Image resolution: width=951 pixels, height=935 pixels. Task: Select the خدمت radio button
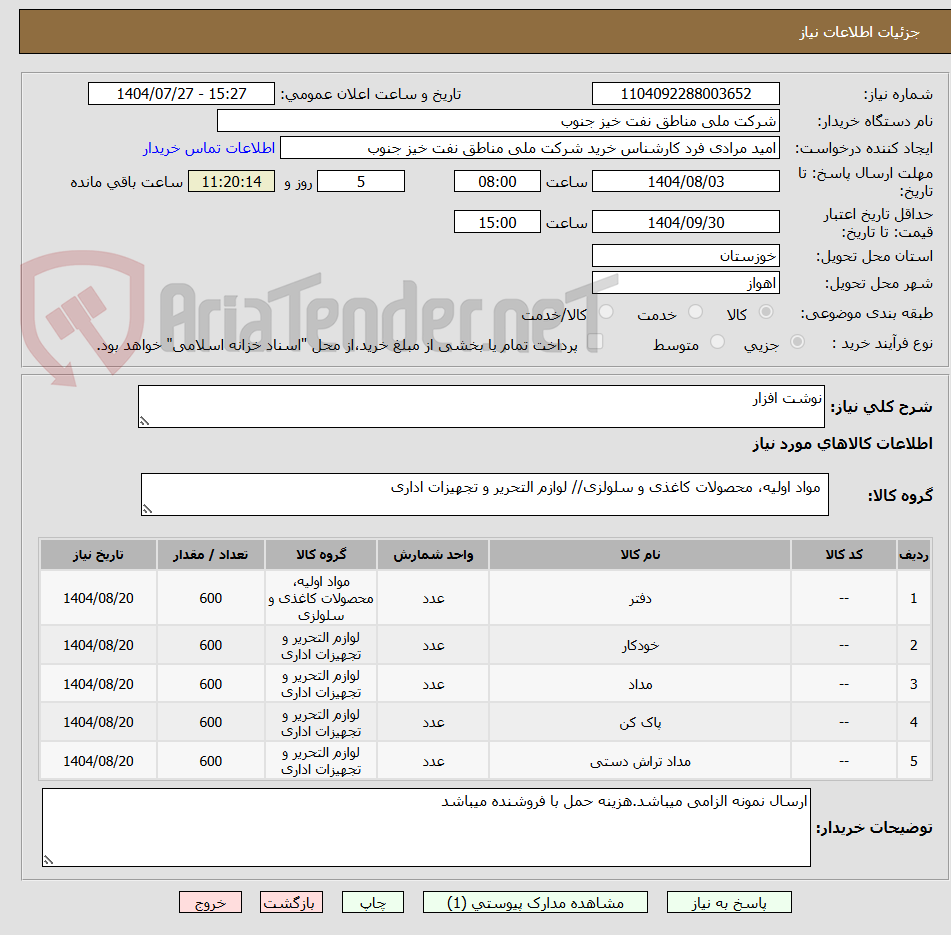coord(695,312)
